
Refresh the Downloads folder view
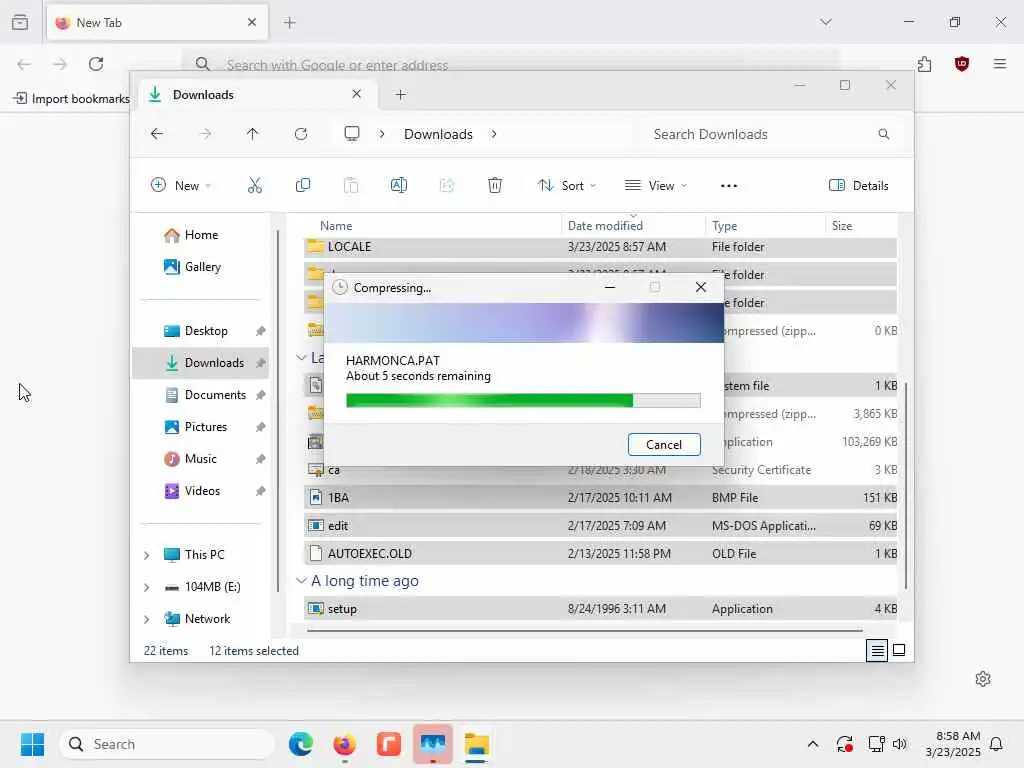coord(301,134)
